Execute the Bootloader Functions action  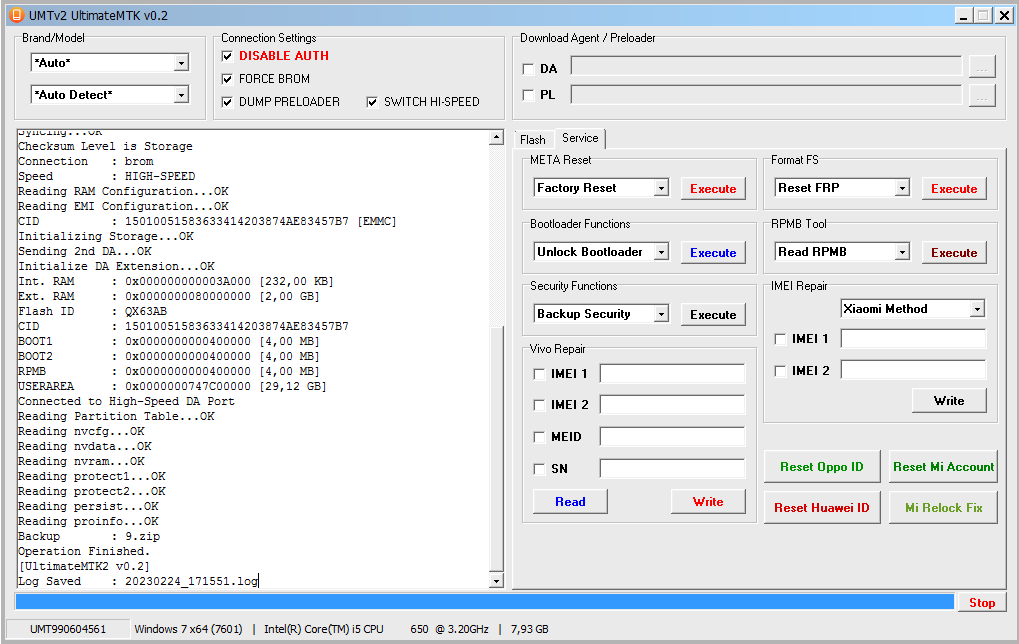click(x=713, y=253)
